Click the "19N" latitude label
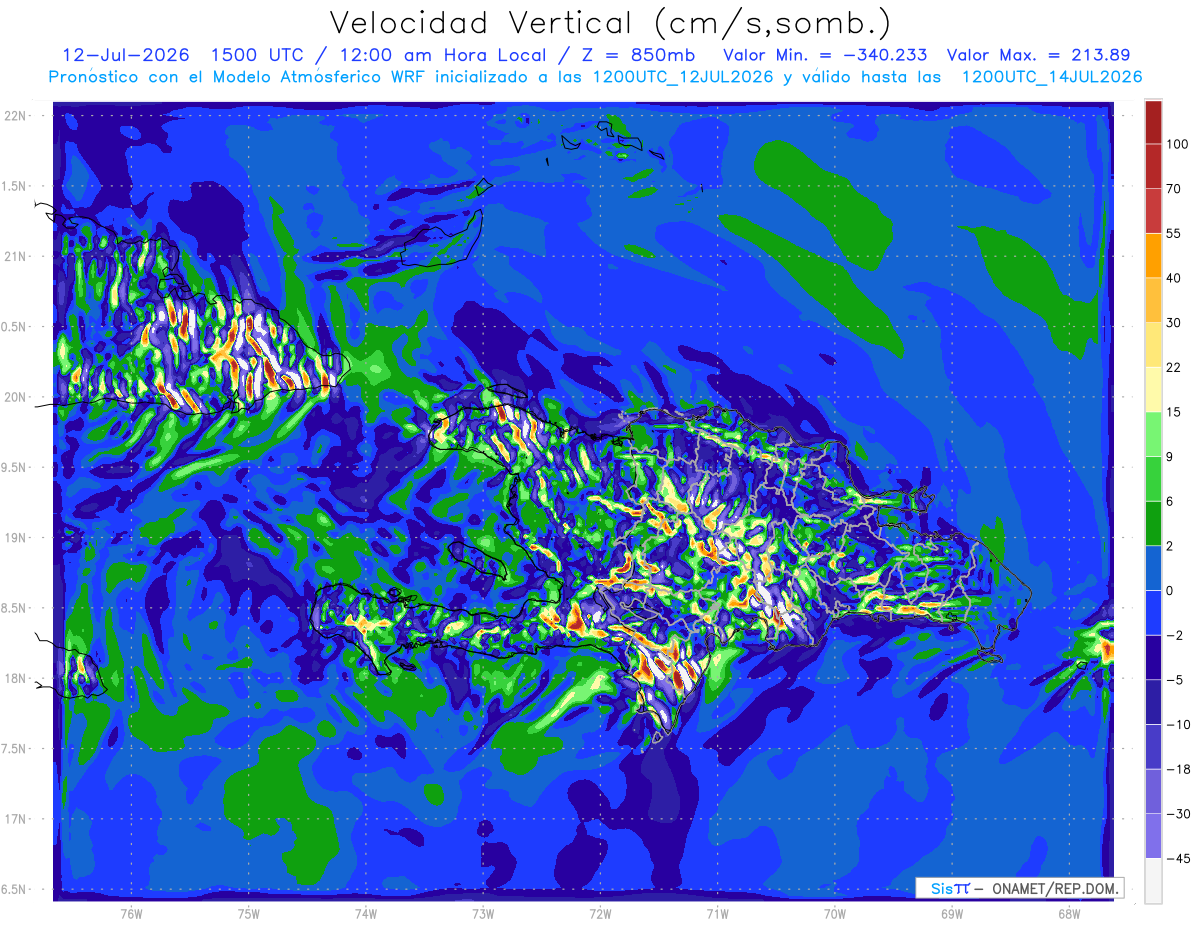1200x927 pixels. coord(15,538)
